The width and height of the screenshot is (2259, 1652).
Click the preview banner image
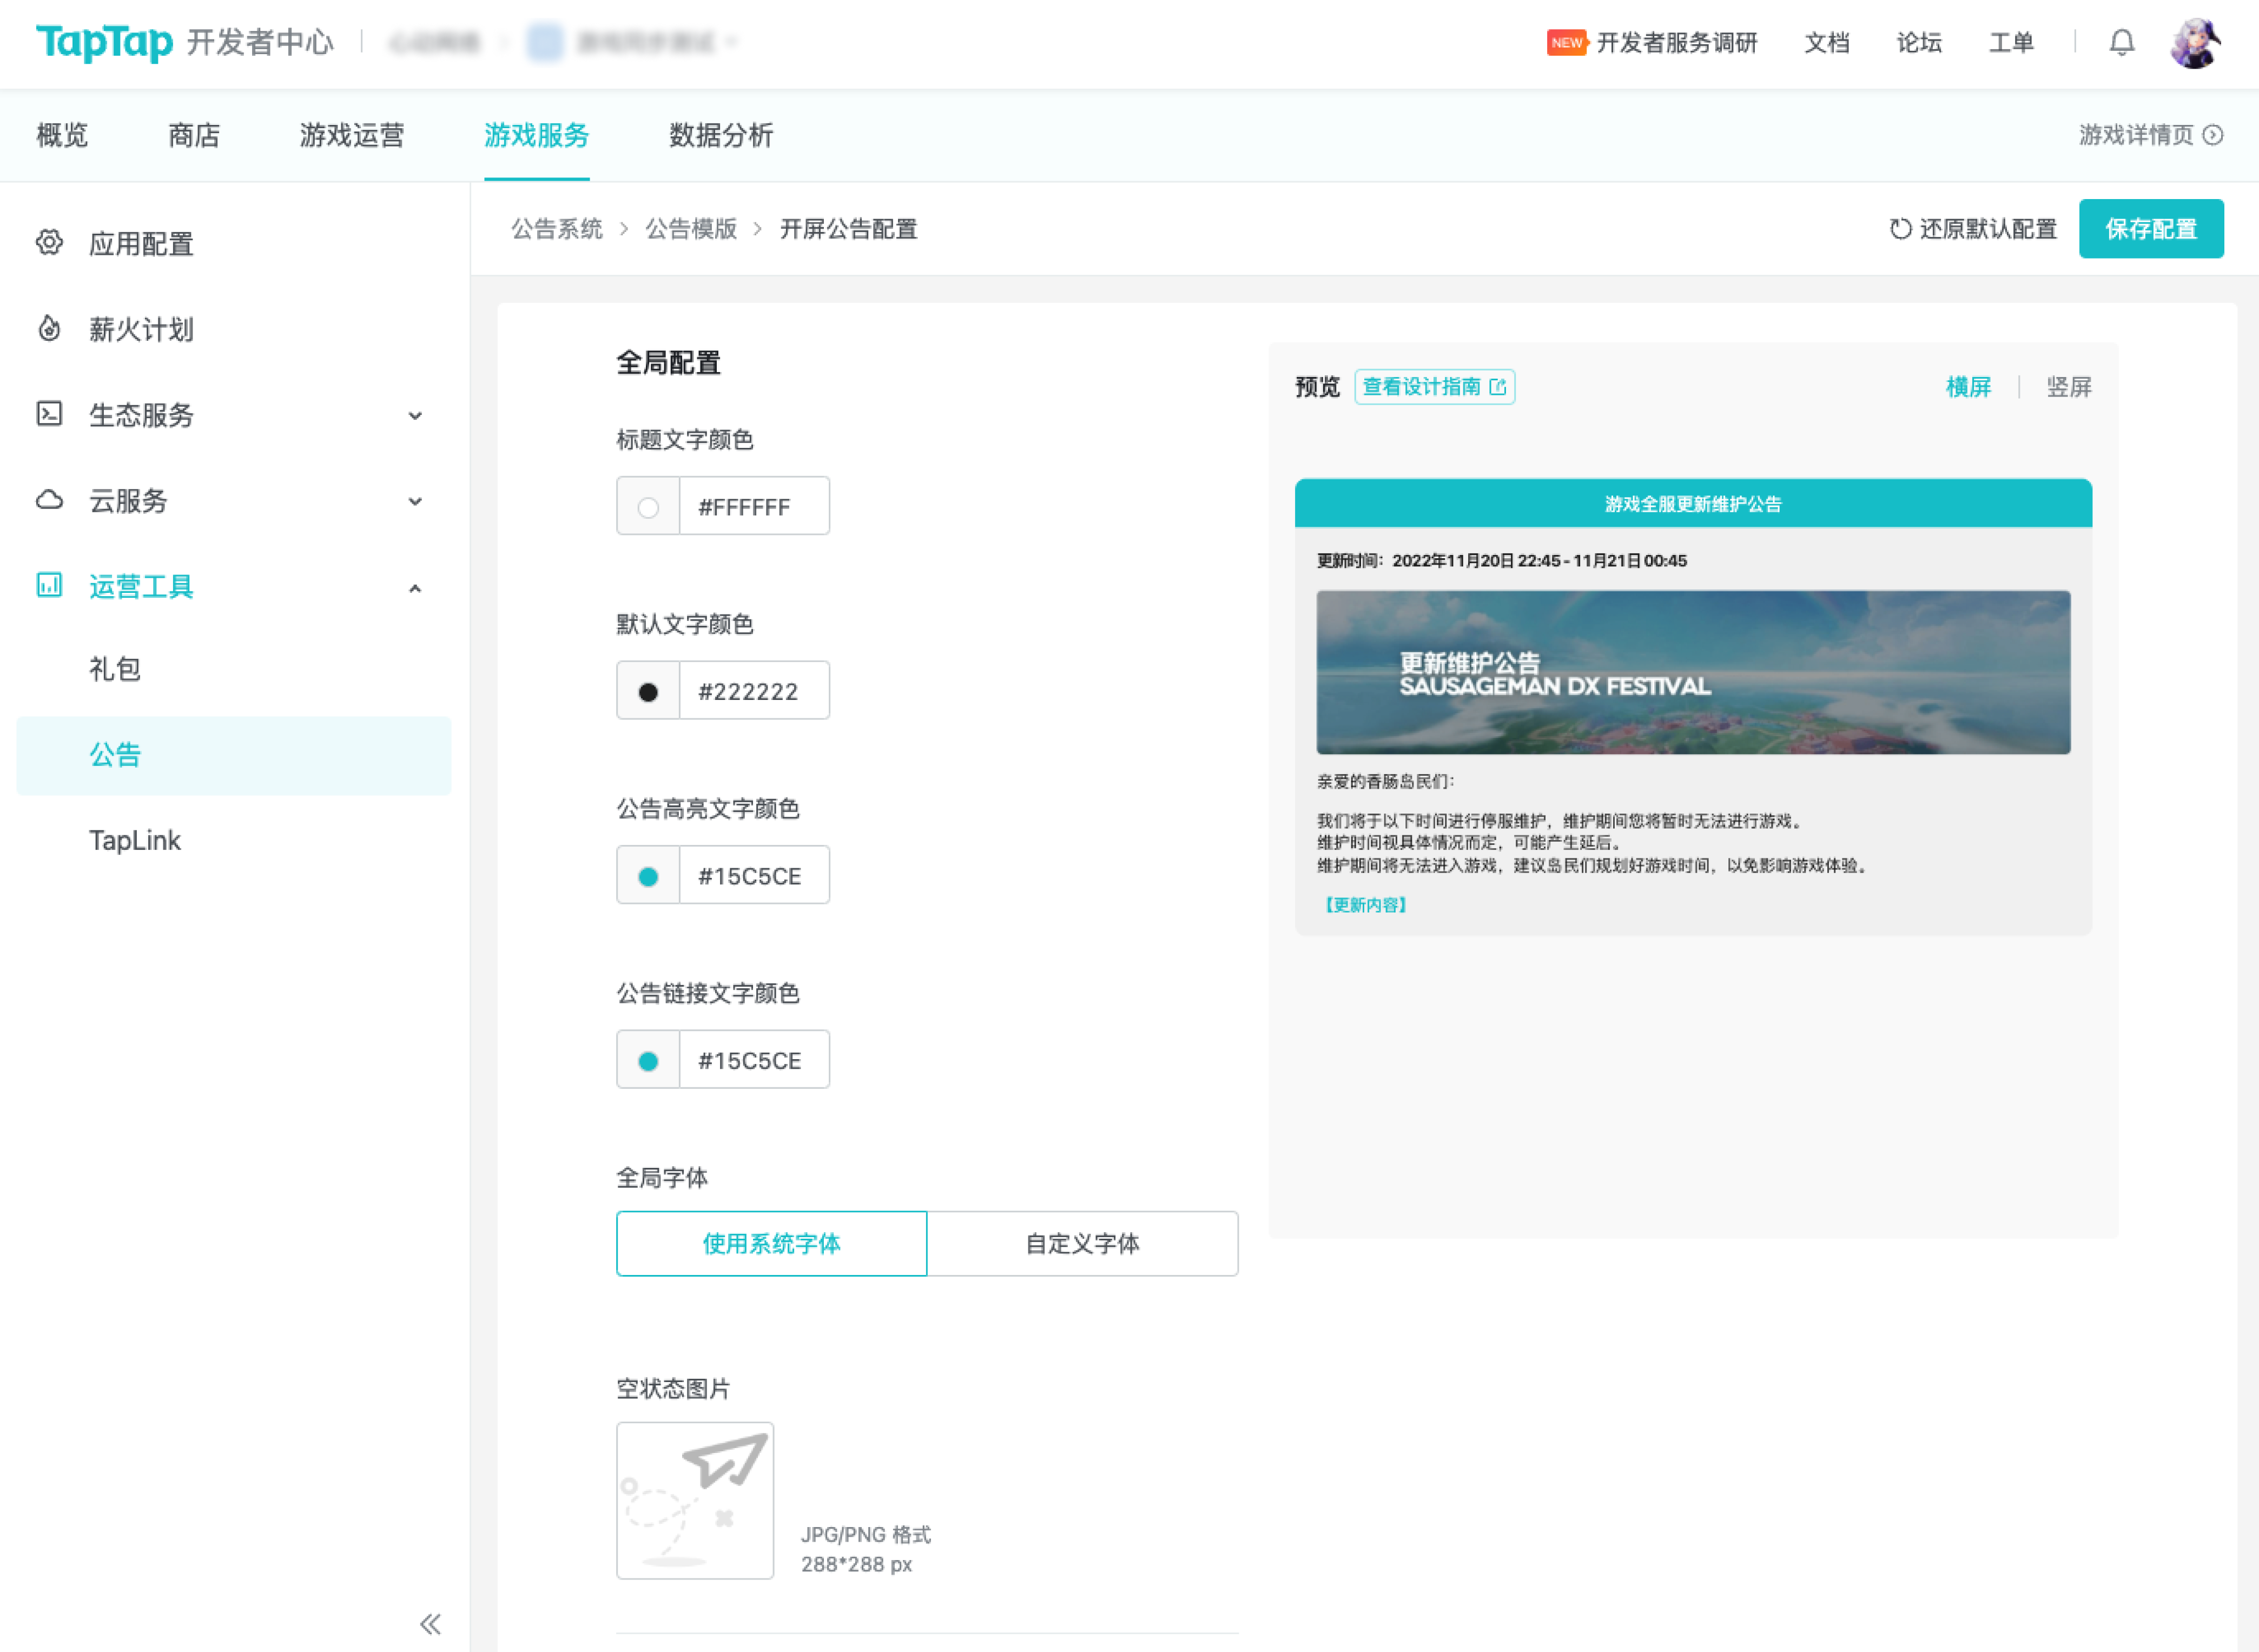(1693, 672)
